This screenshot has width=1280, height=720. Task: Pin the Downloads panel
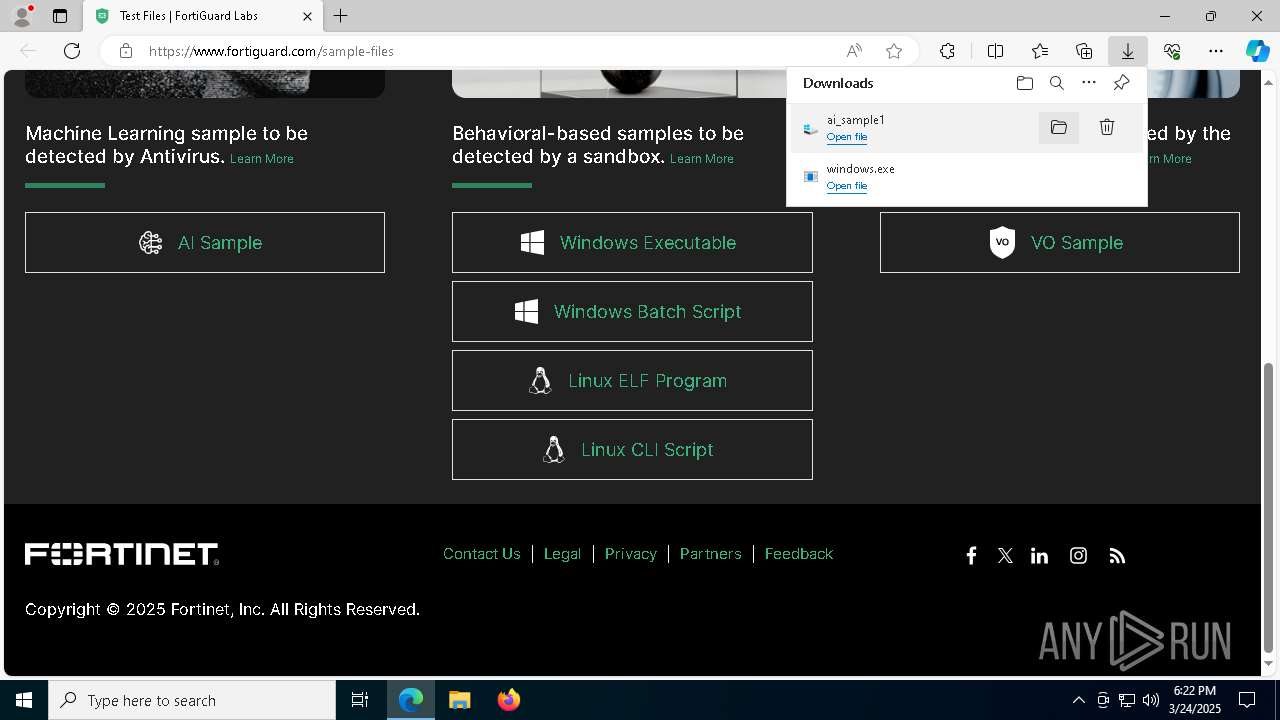(x=1121, y=83)
